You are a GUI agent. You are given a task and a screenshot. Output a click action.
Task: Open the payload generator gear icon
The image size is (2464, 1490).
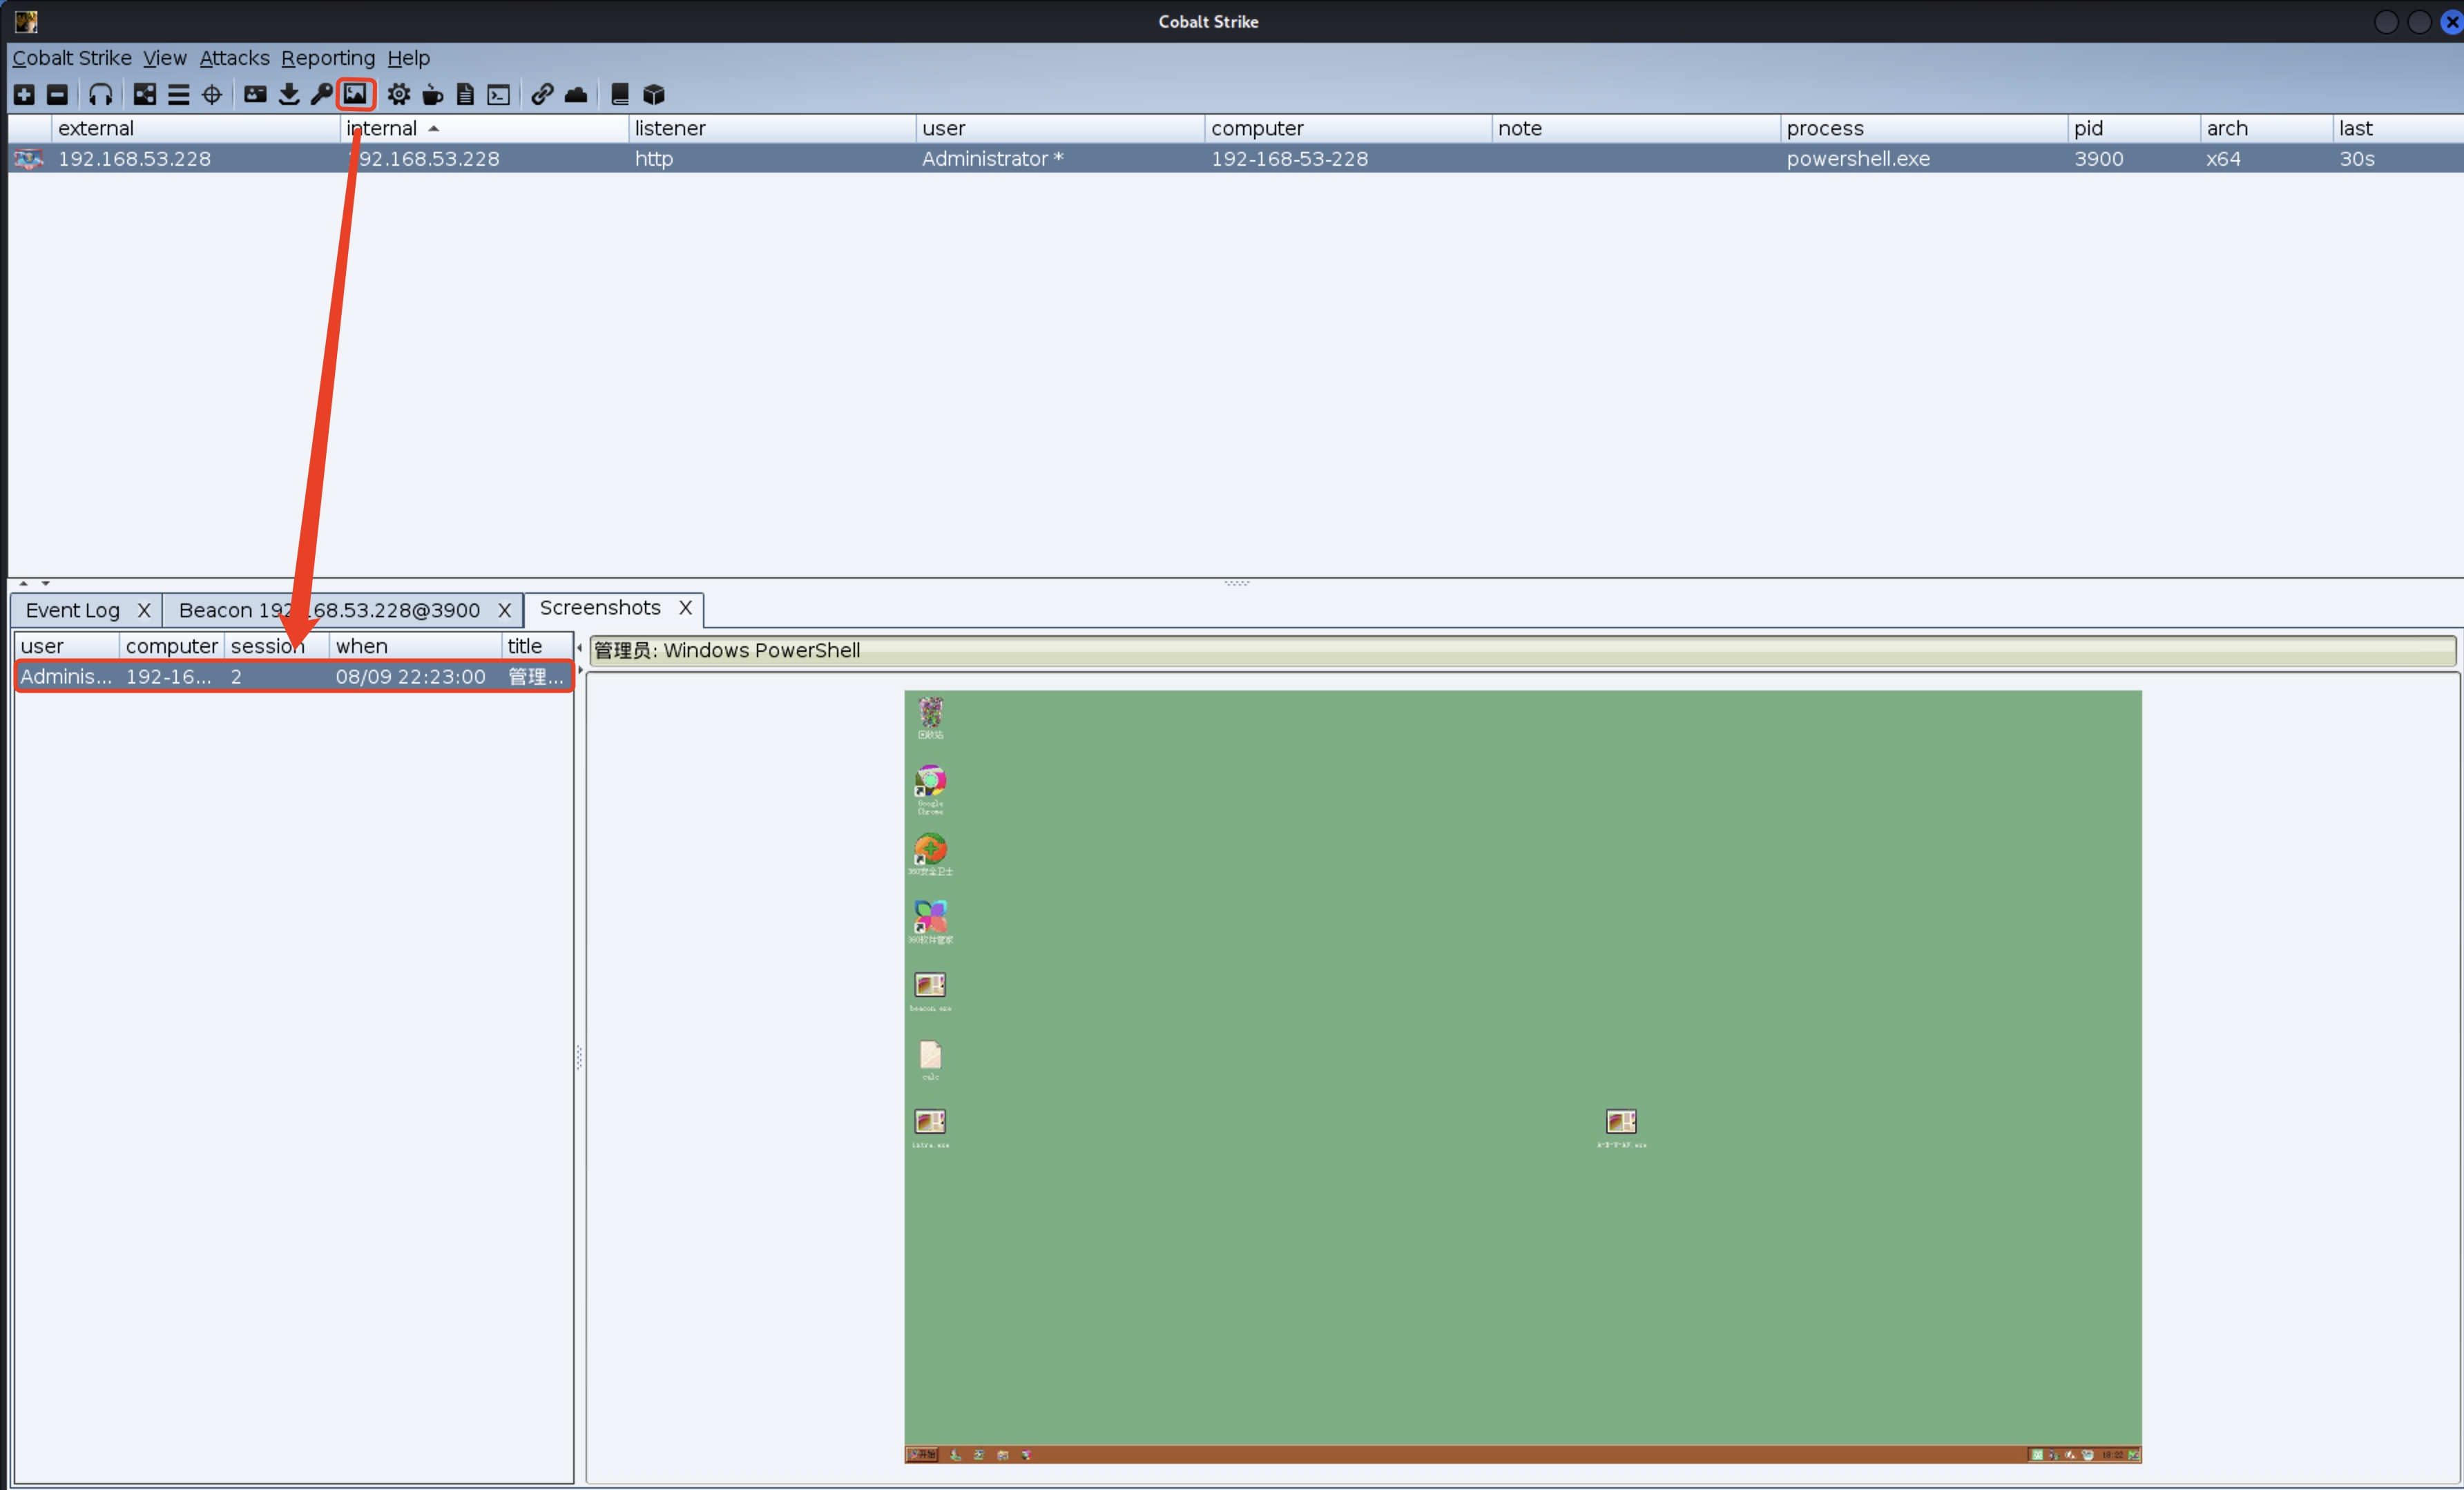[398, 94]
